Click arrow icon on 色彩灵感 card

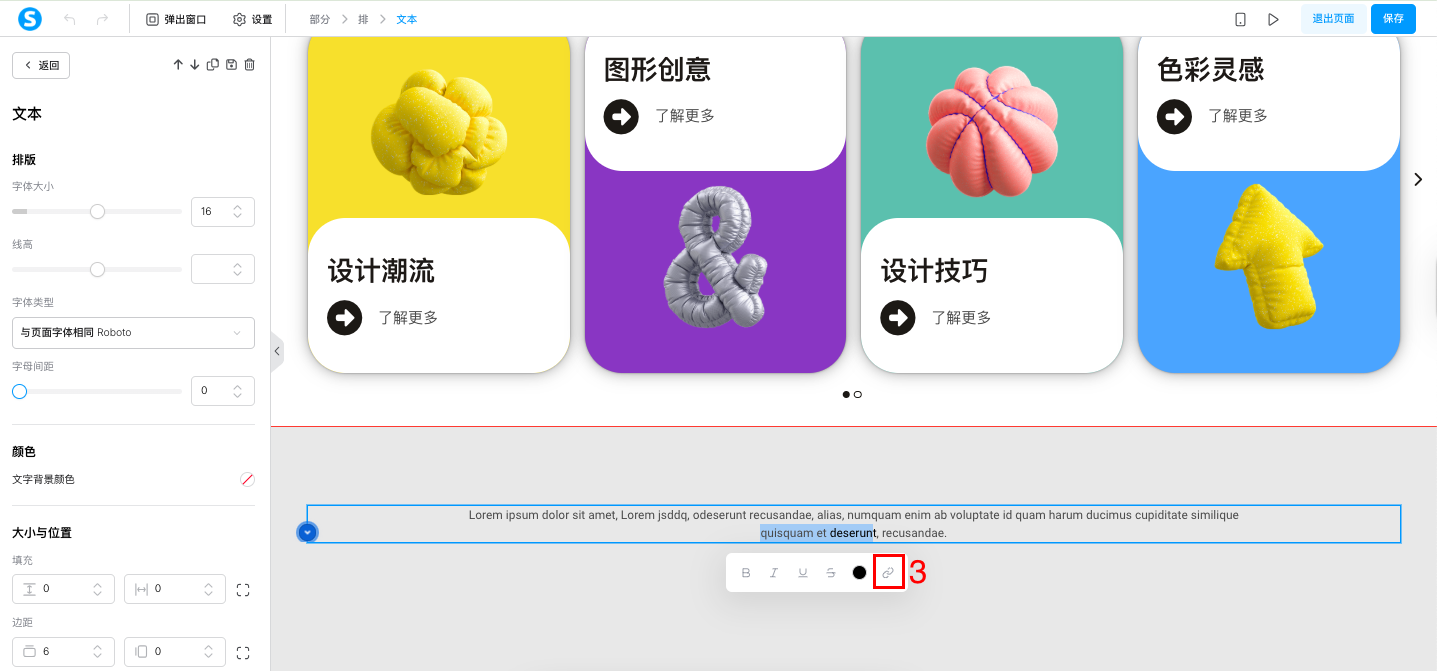[x=1175, y=116]
